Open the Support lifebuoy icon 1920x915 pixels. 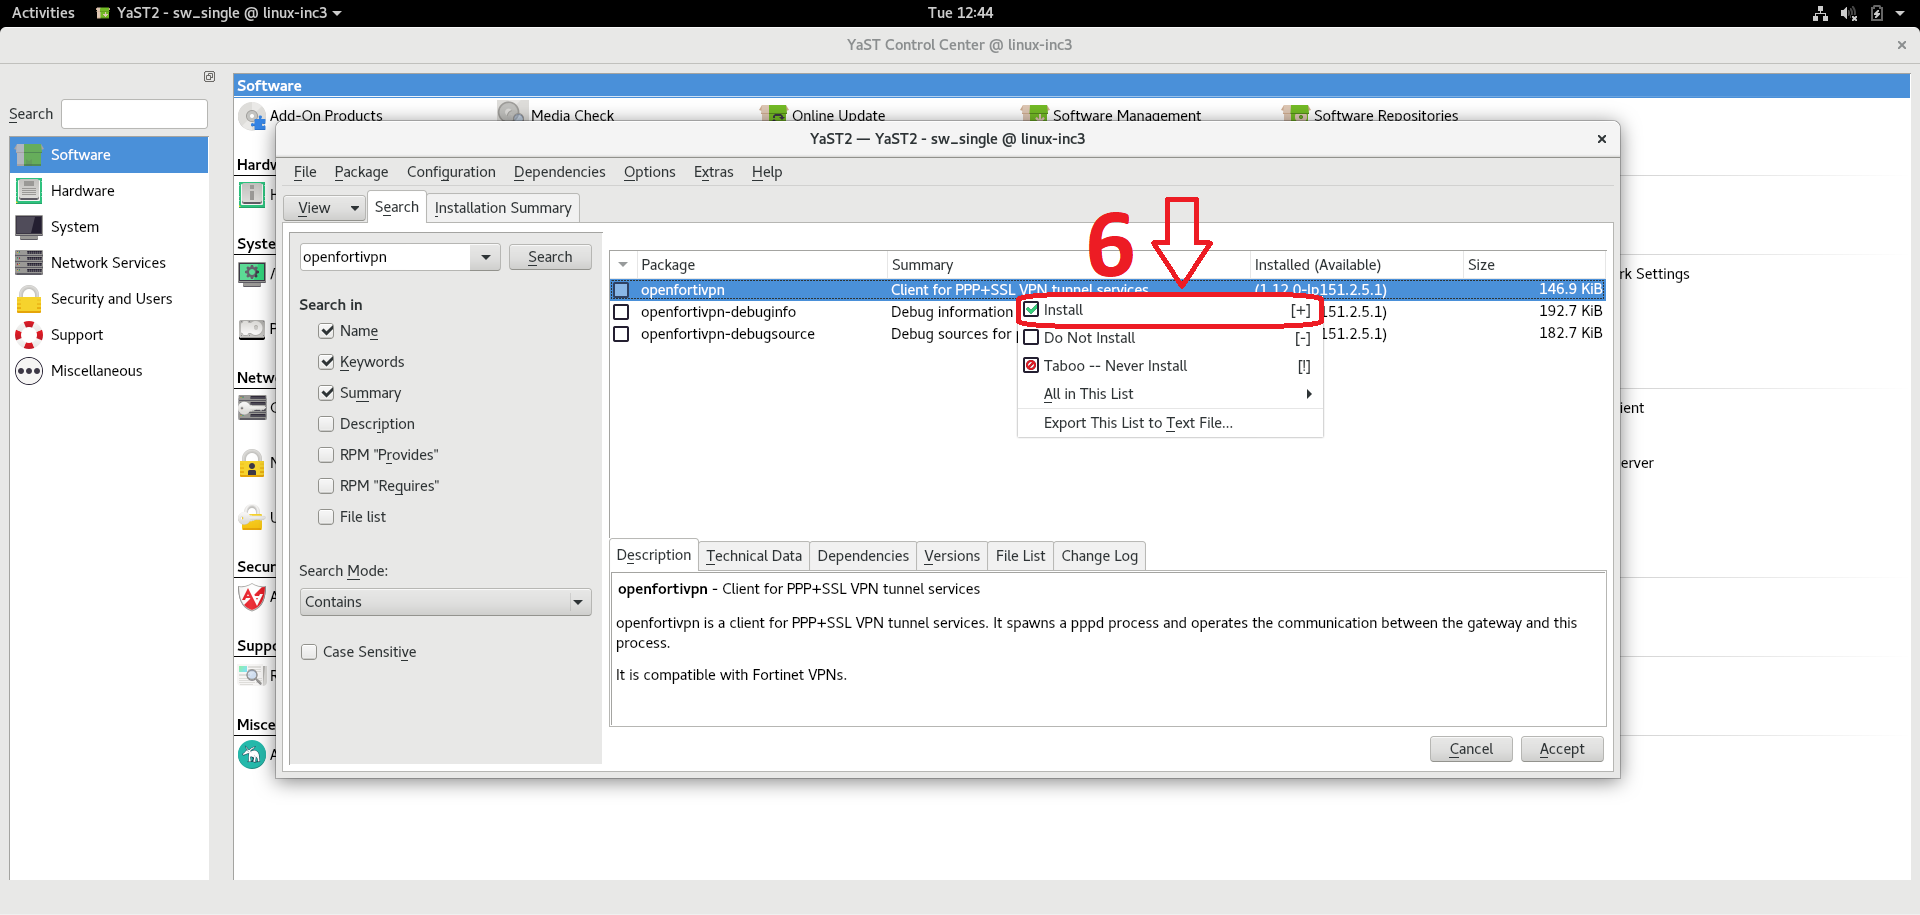(x=30, y=335)
